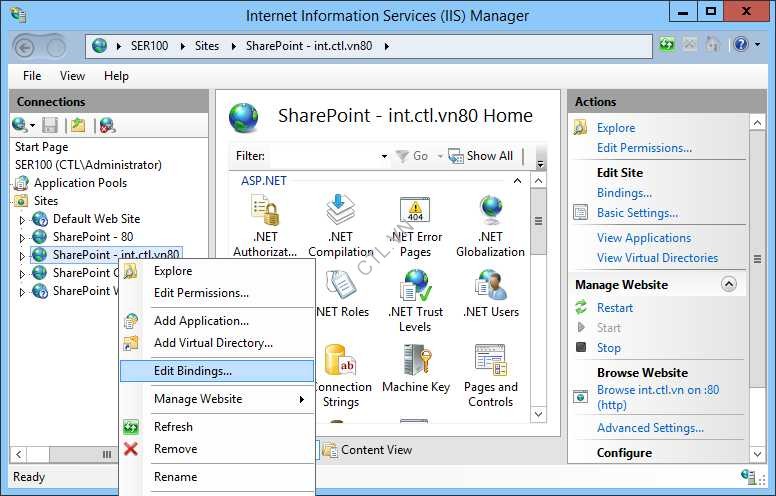
Task: Select Application Pools in Connections tree
Action: (x=80, y=183)
